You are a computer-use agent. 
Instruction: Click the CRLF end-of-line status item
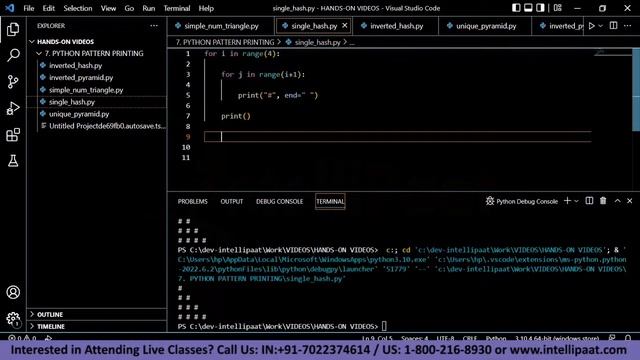(x=470, y=338)
